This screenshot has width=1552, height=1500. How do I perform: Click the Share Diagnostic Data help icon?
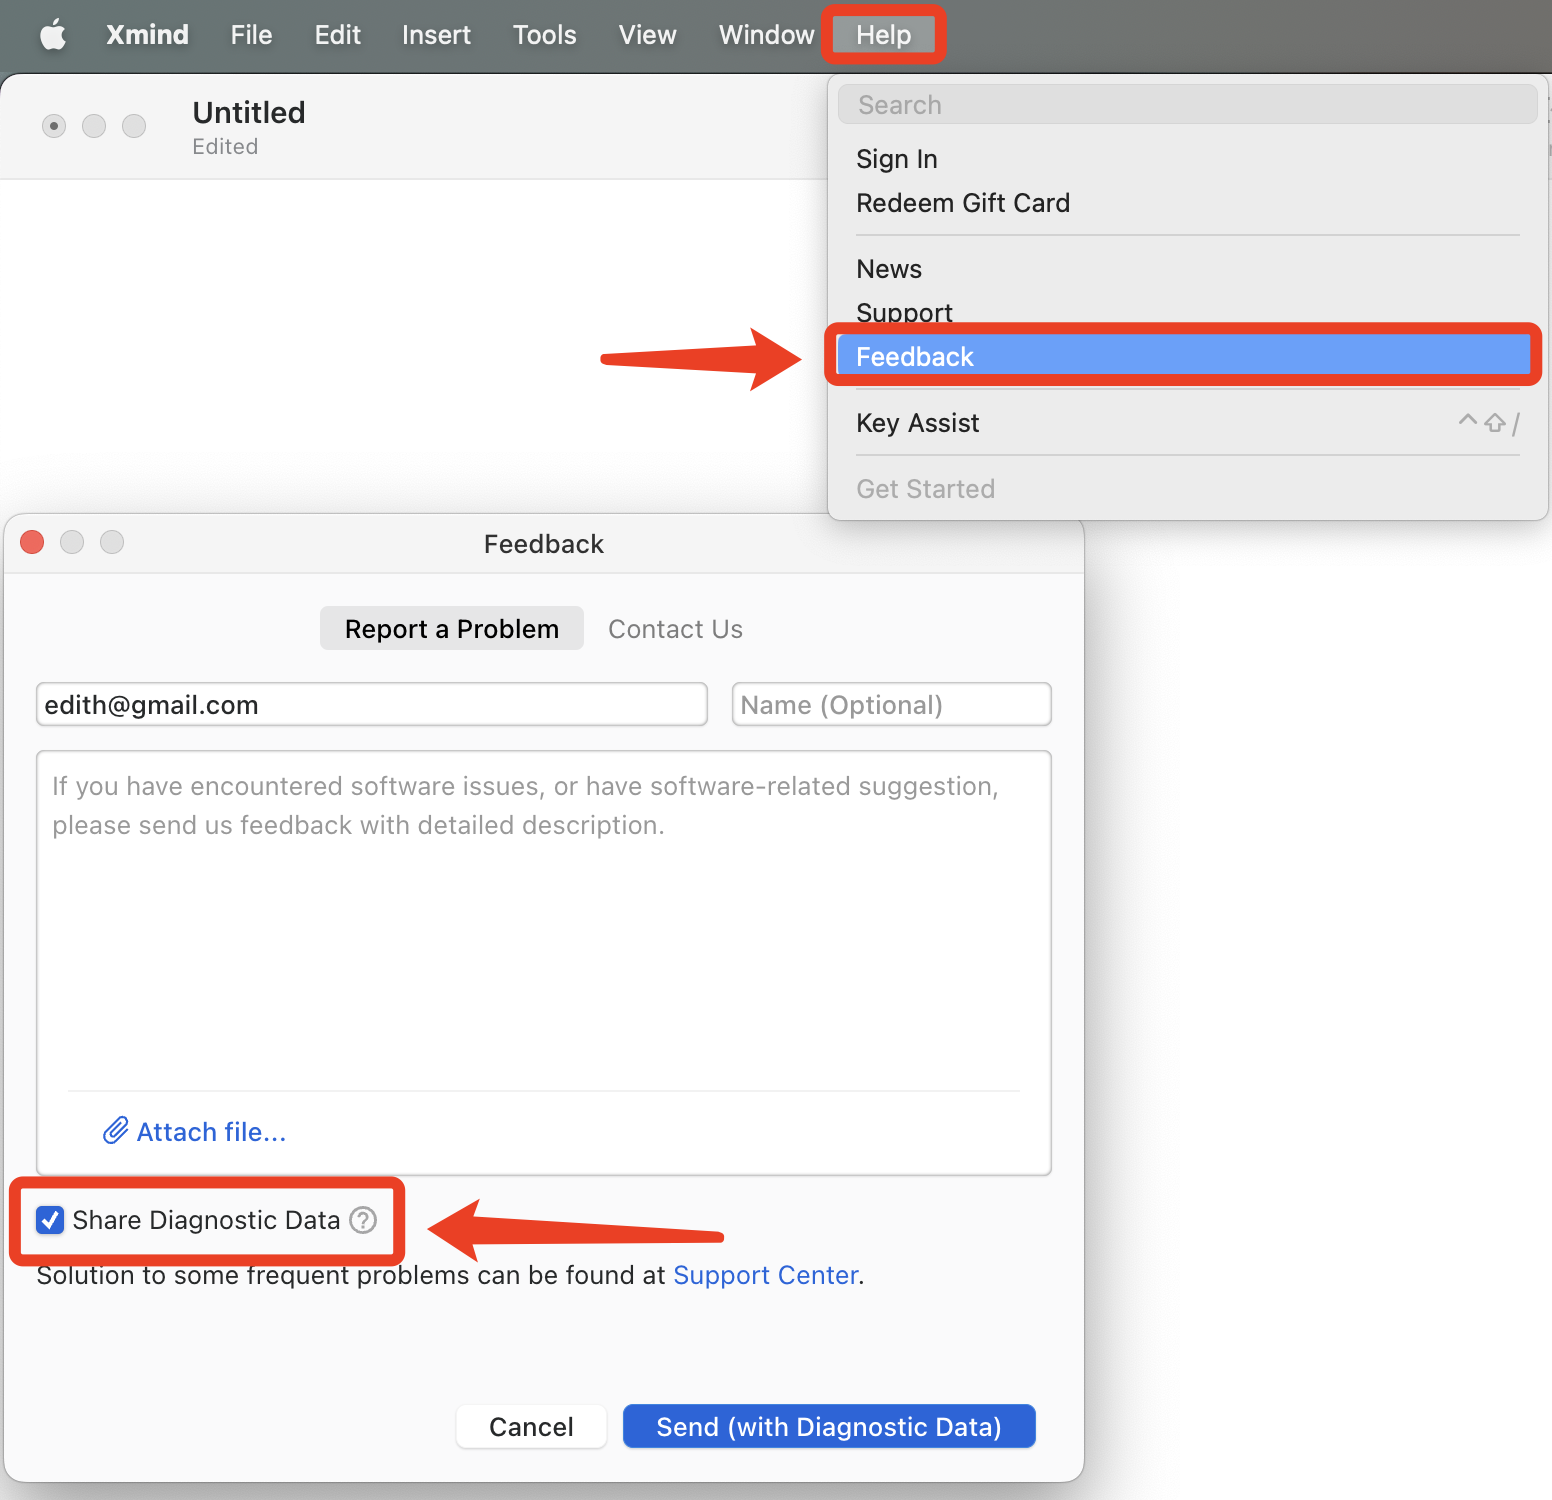363,1220
